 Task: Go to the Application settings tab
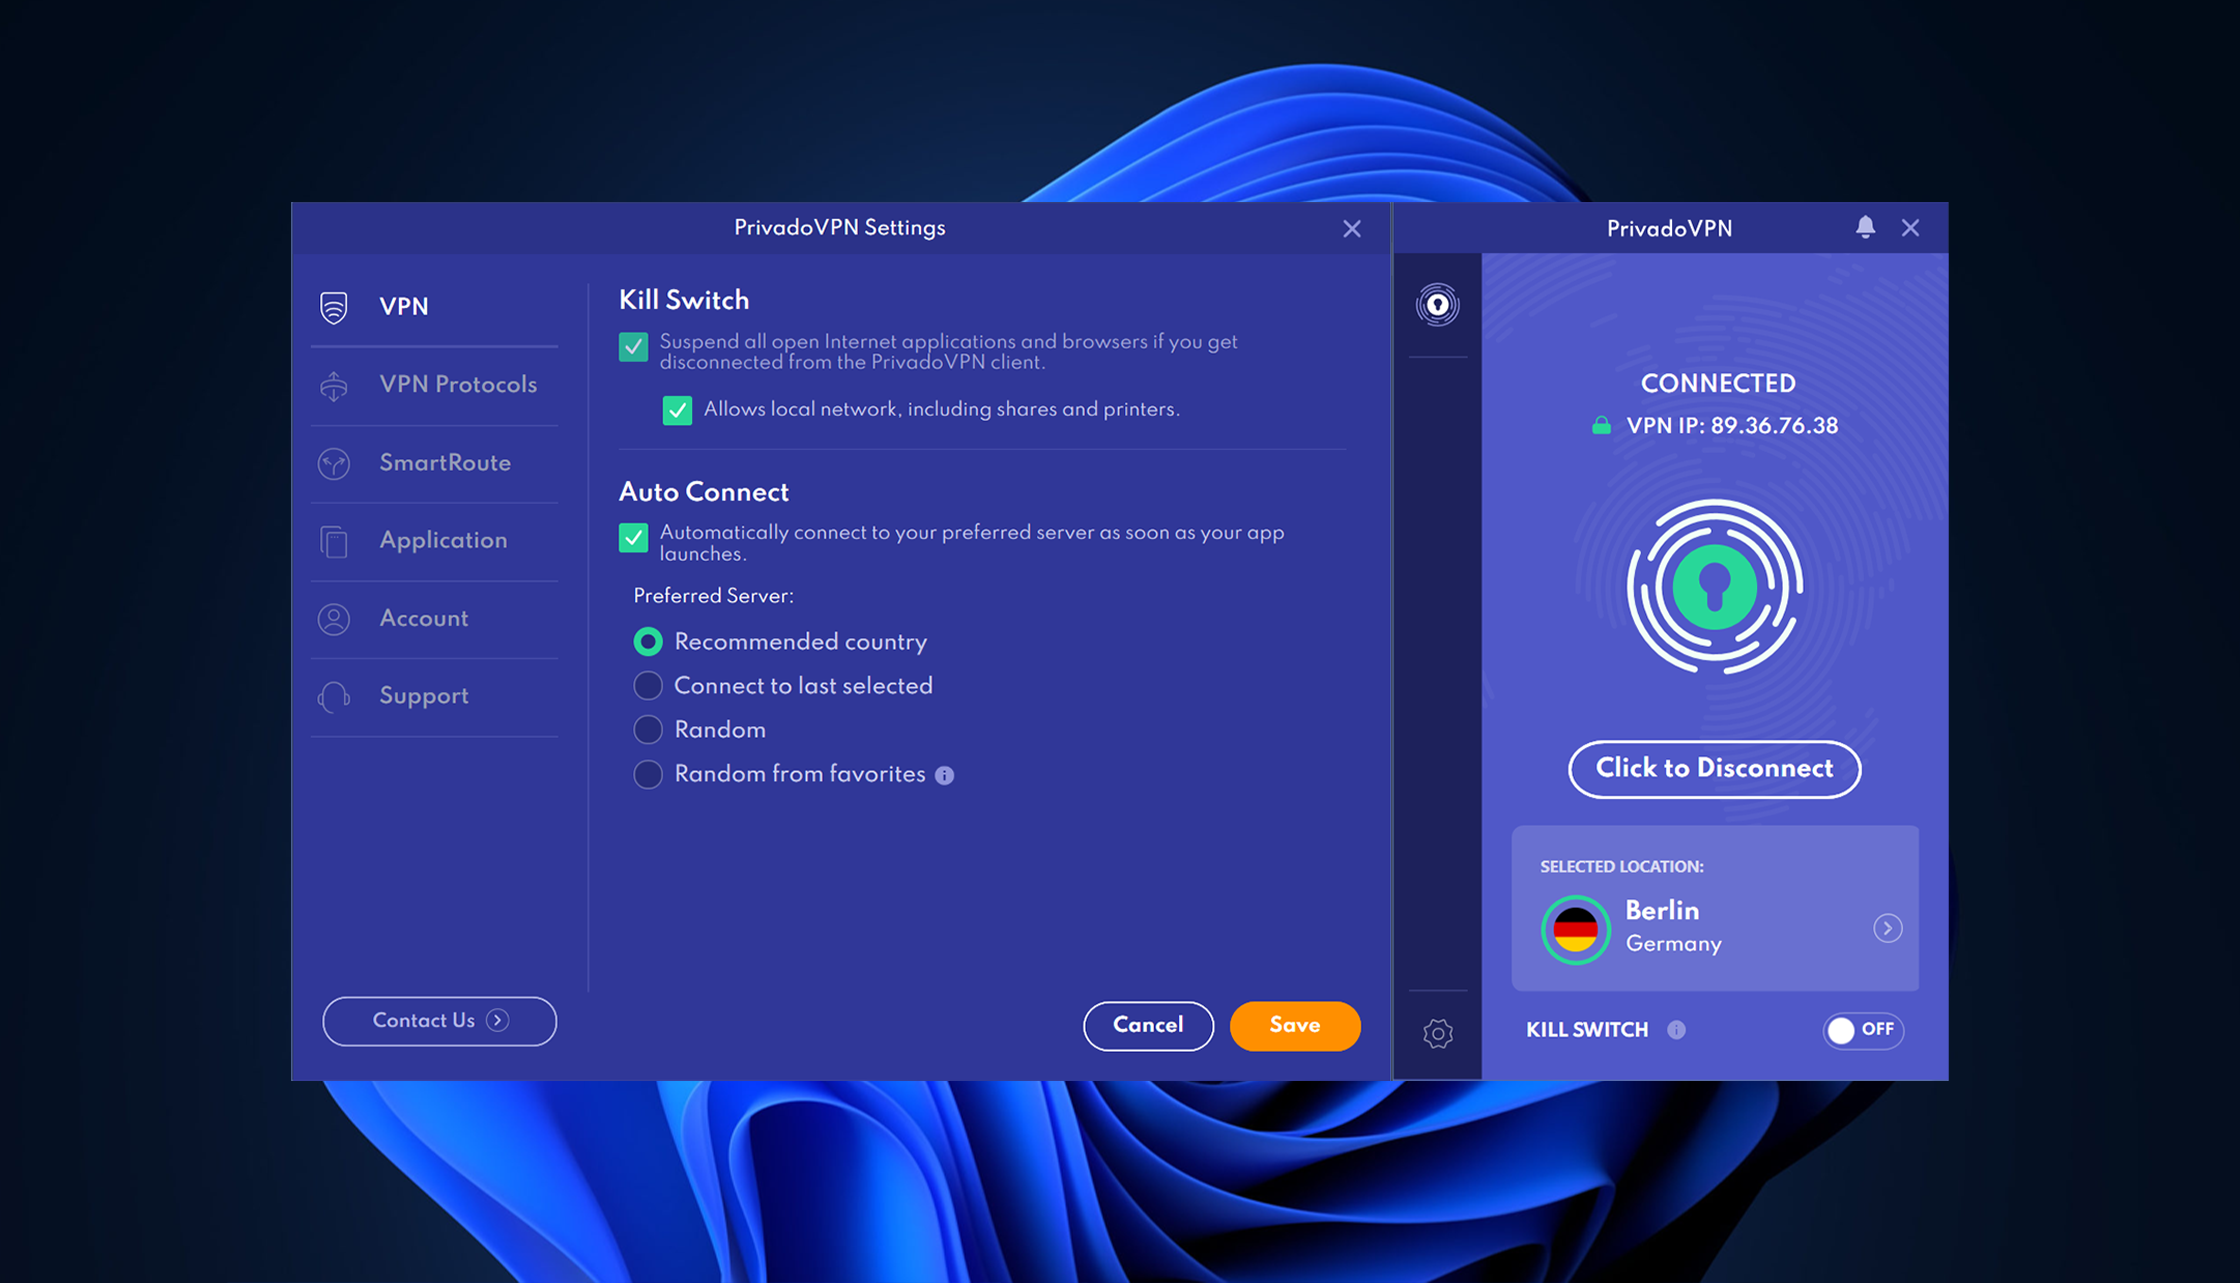(x=434, y=541)
